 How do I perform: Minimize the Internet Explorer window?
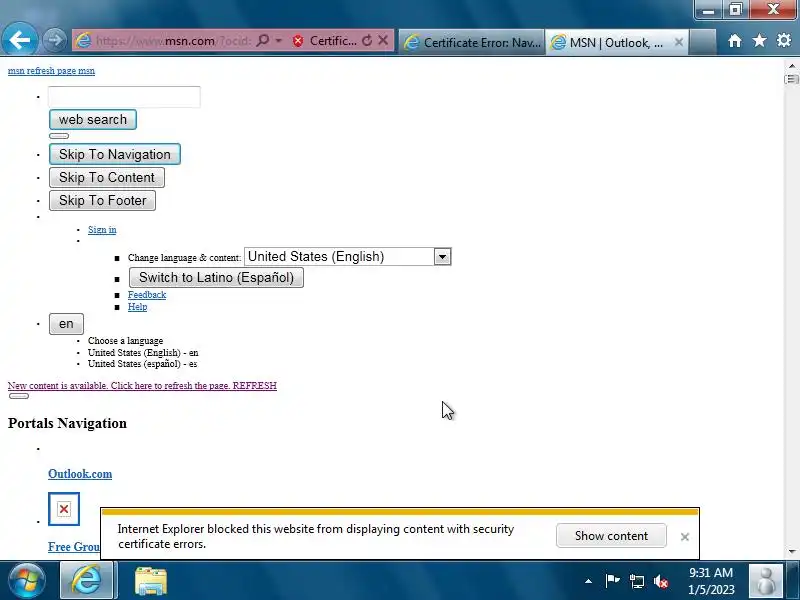(709, 9)
